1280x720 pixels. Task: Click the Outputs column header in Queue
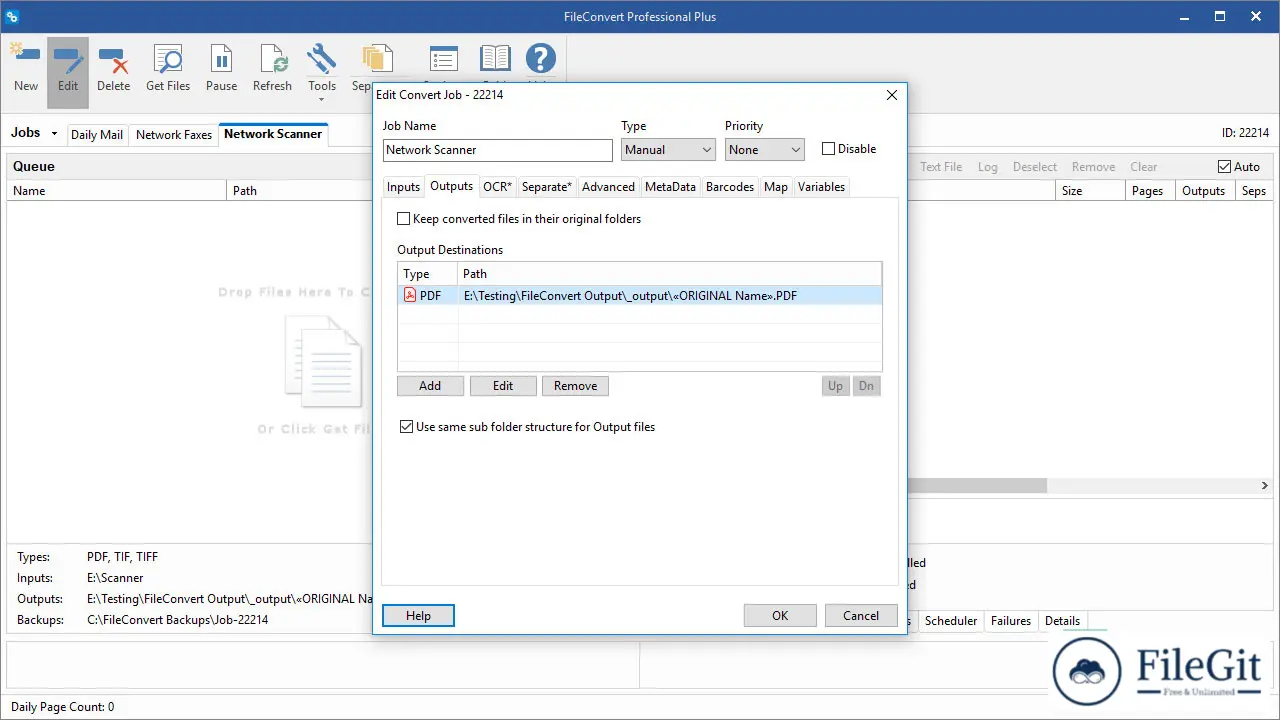1206,191
